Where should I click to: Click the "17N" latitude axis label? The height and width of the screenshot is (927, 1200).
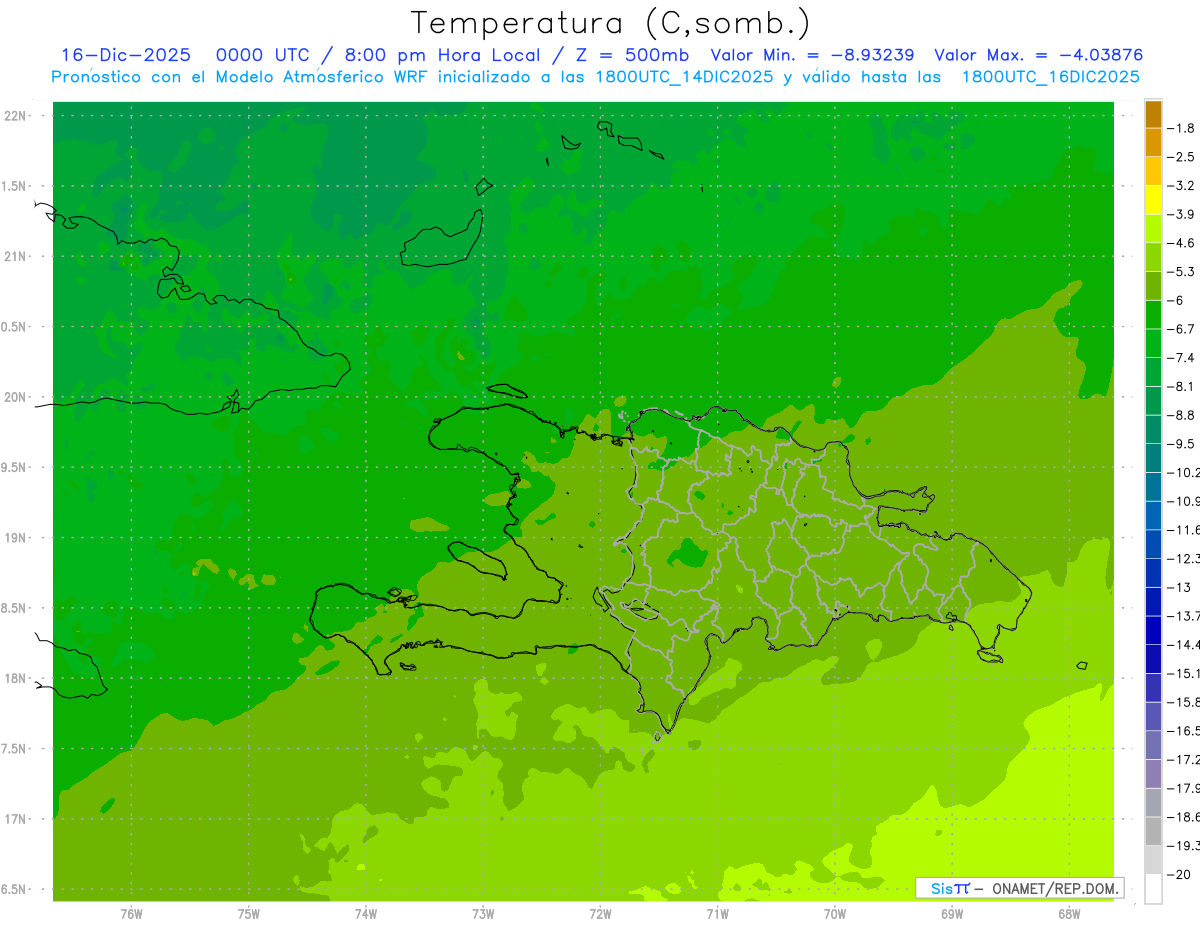tap(16, 819)
